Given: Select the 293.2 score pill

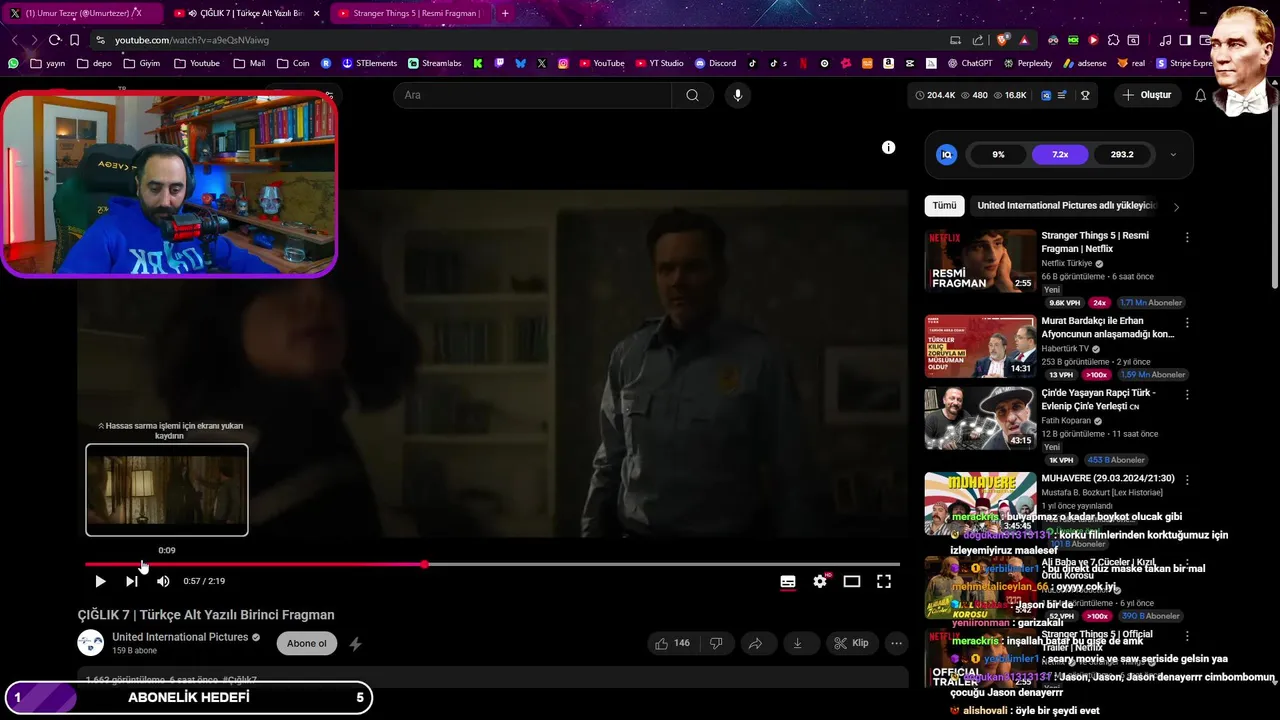Looking at the screenshot, I should point(1122,155).
